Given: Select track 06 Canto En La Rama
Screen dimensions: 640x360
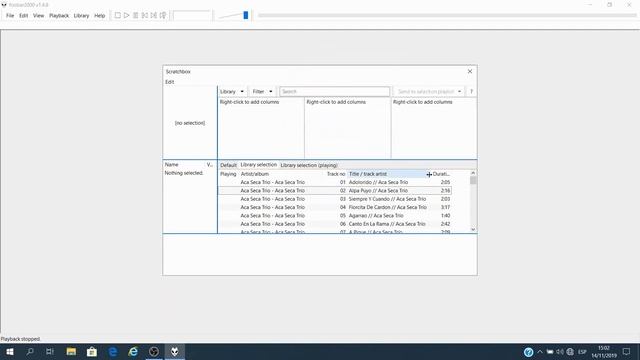Looking at the screenshot, I should point(335,224).
